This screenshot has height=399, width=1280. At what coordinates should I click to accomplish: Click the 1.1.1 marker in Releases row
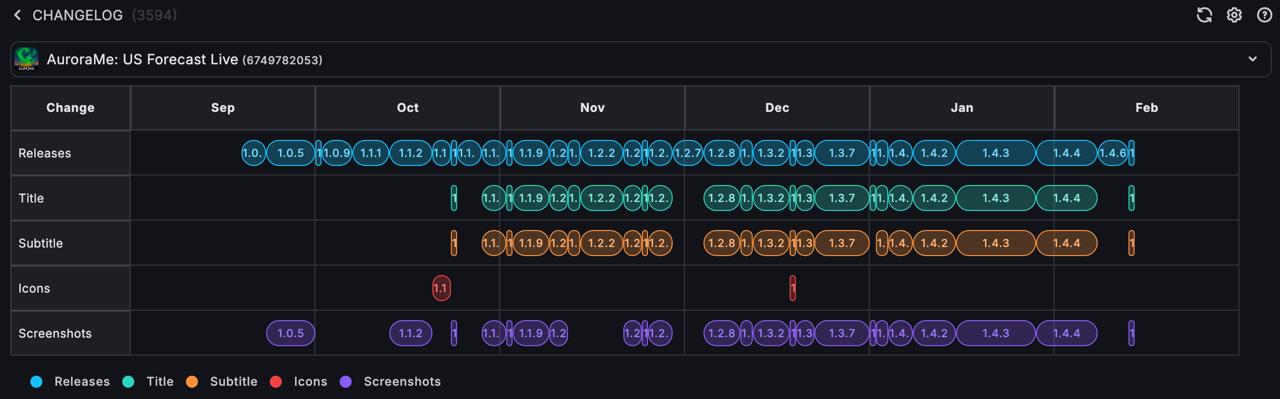[370, 153]
